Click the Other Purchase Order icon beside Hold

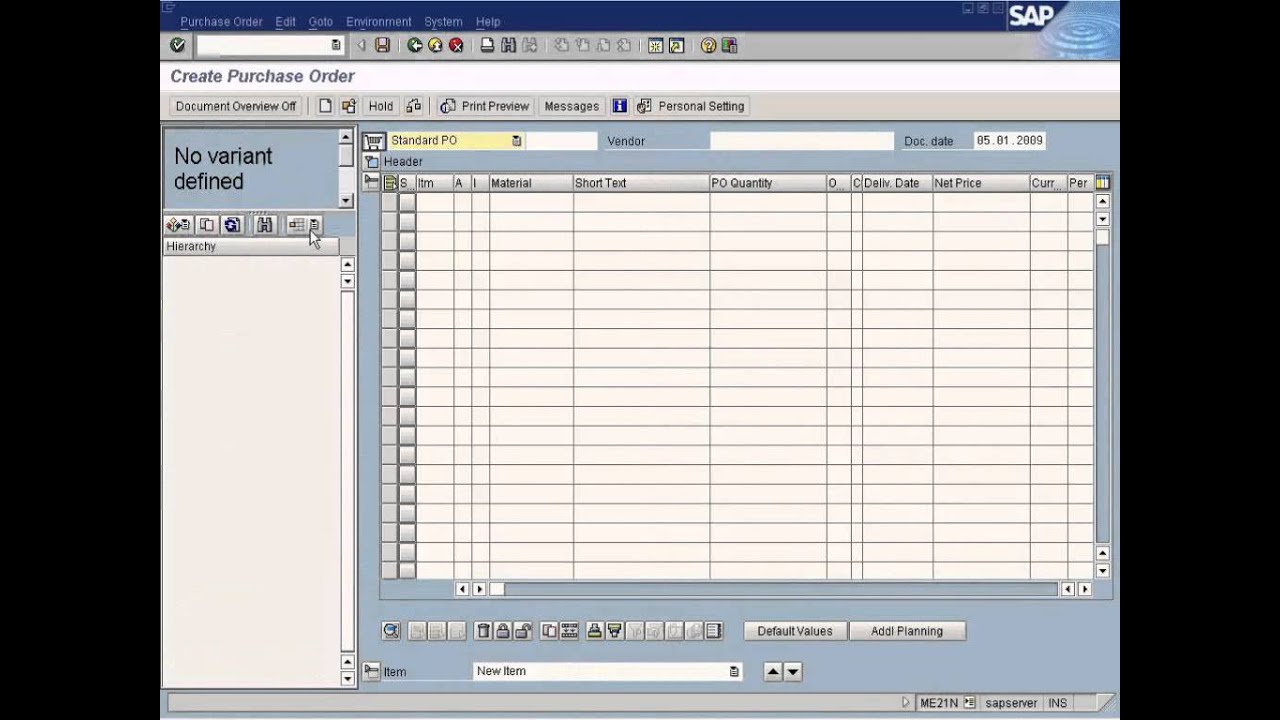pos(348,106)
